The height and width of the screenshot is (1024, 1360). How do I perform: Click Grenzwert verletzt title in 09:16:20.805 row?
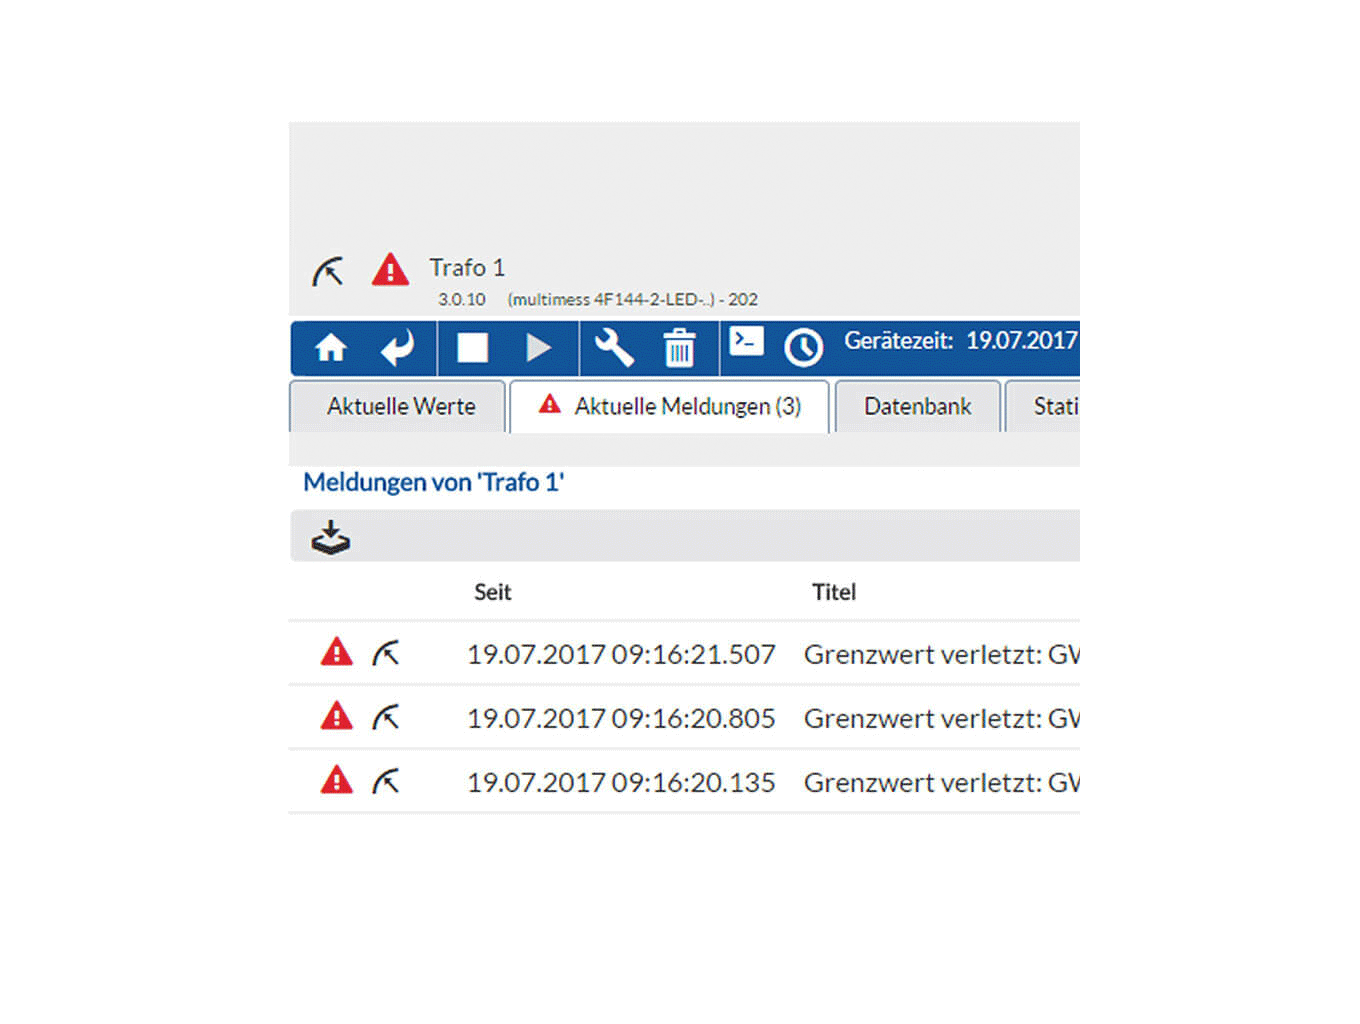click(x=941, y=718)
